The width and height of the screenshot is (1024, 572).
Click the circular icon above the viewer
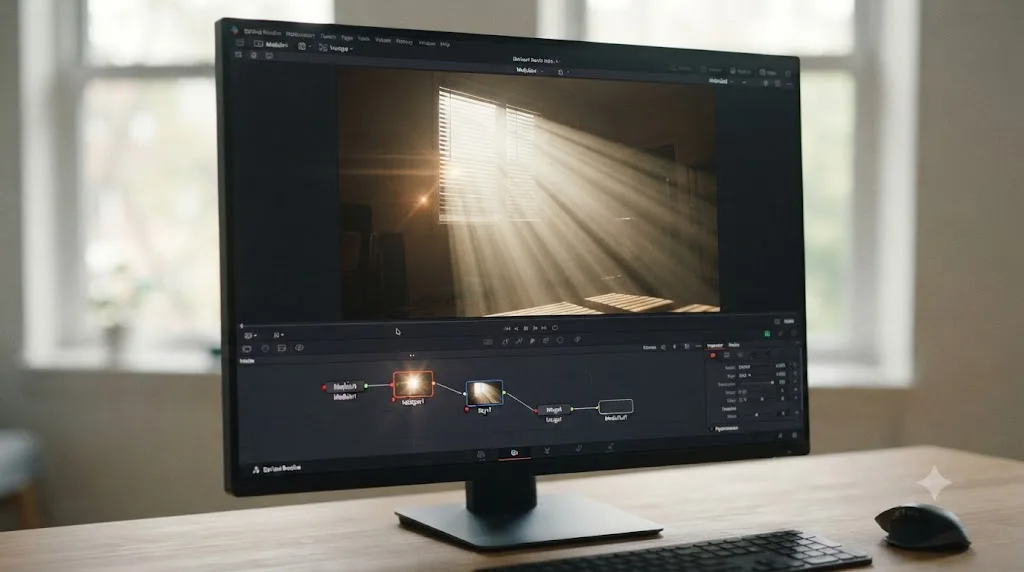(560, 71)
